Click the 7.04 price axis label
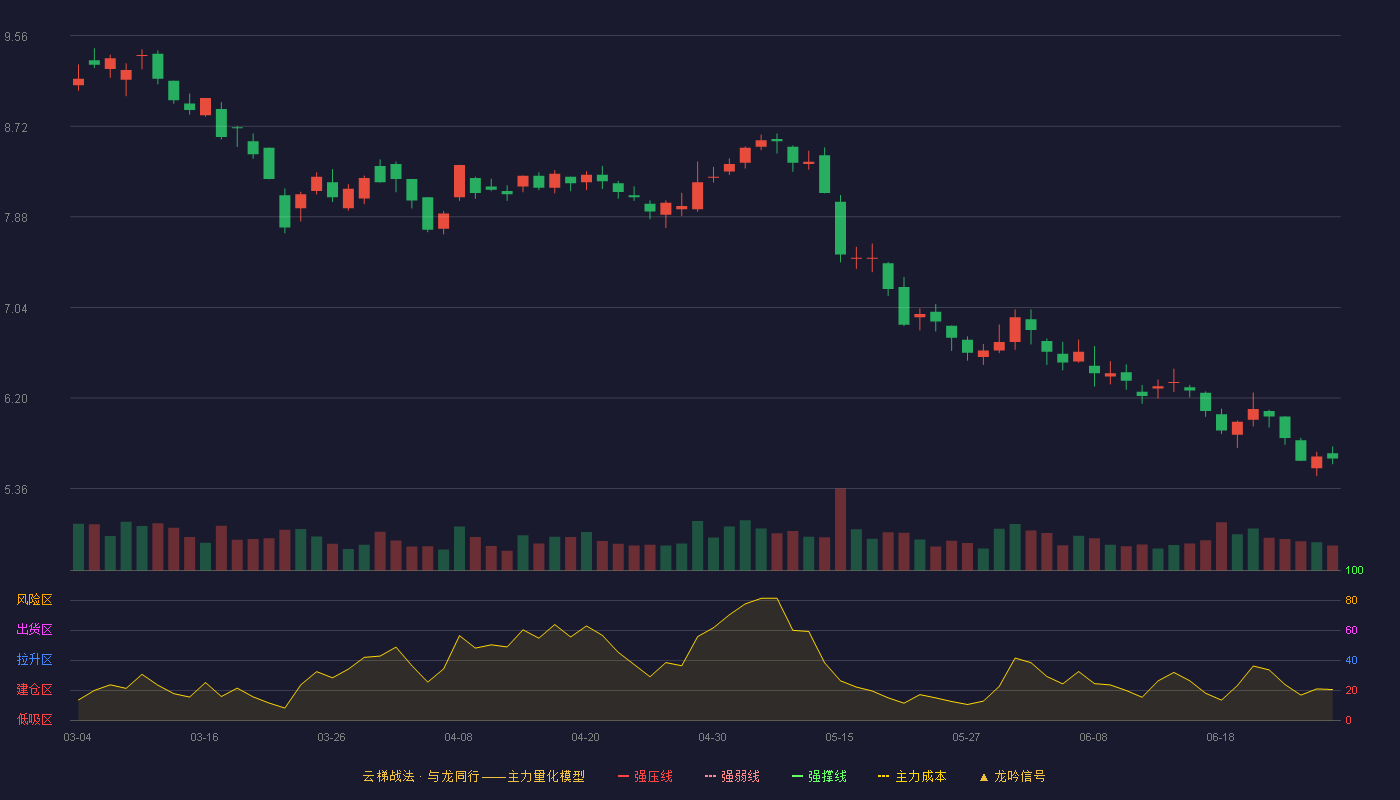The image size is (1400, 800). (16, 308)
